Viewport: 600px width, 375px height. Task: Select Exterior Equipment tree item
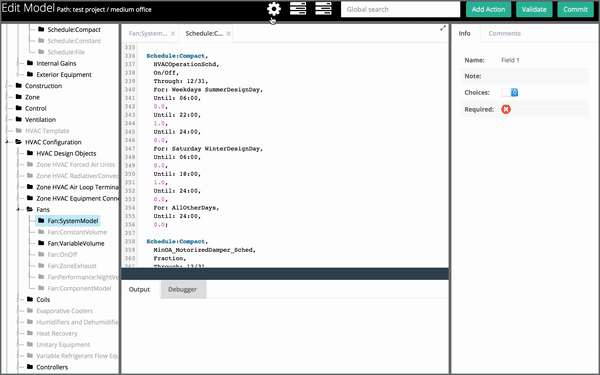(64, 75)
